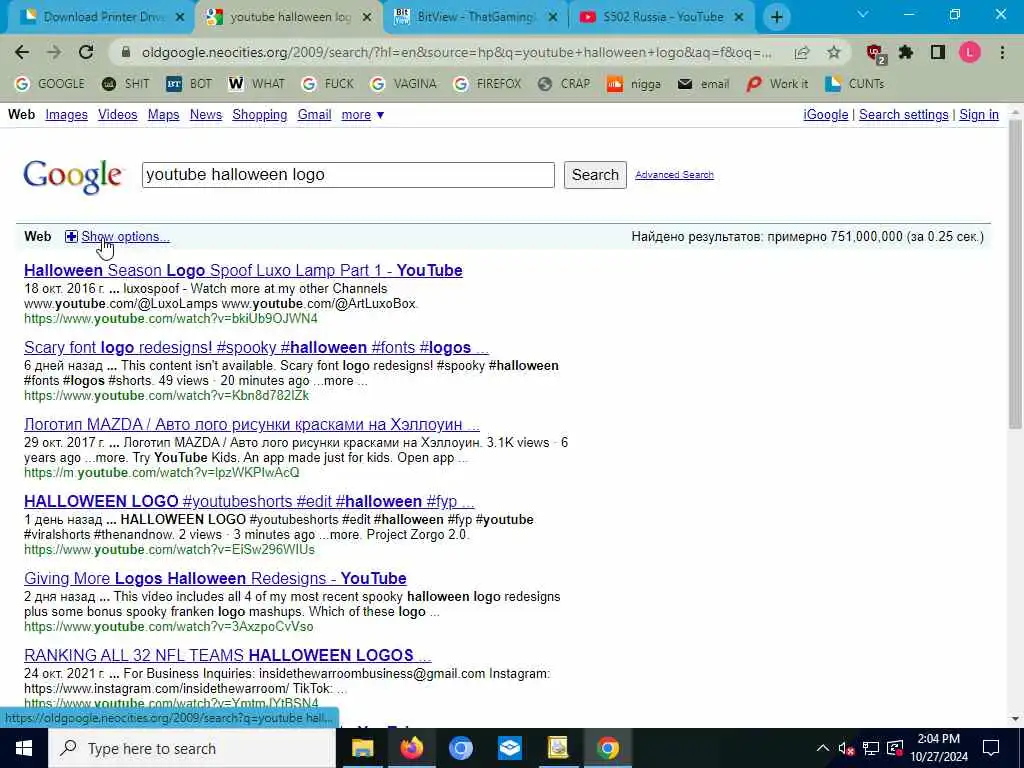Image resolution: width=1024 pixels, height=768 pixels.
Task: Open the FIREFOX bookmark
Action: [x=488, y=84]
